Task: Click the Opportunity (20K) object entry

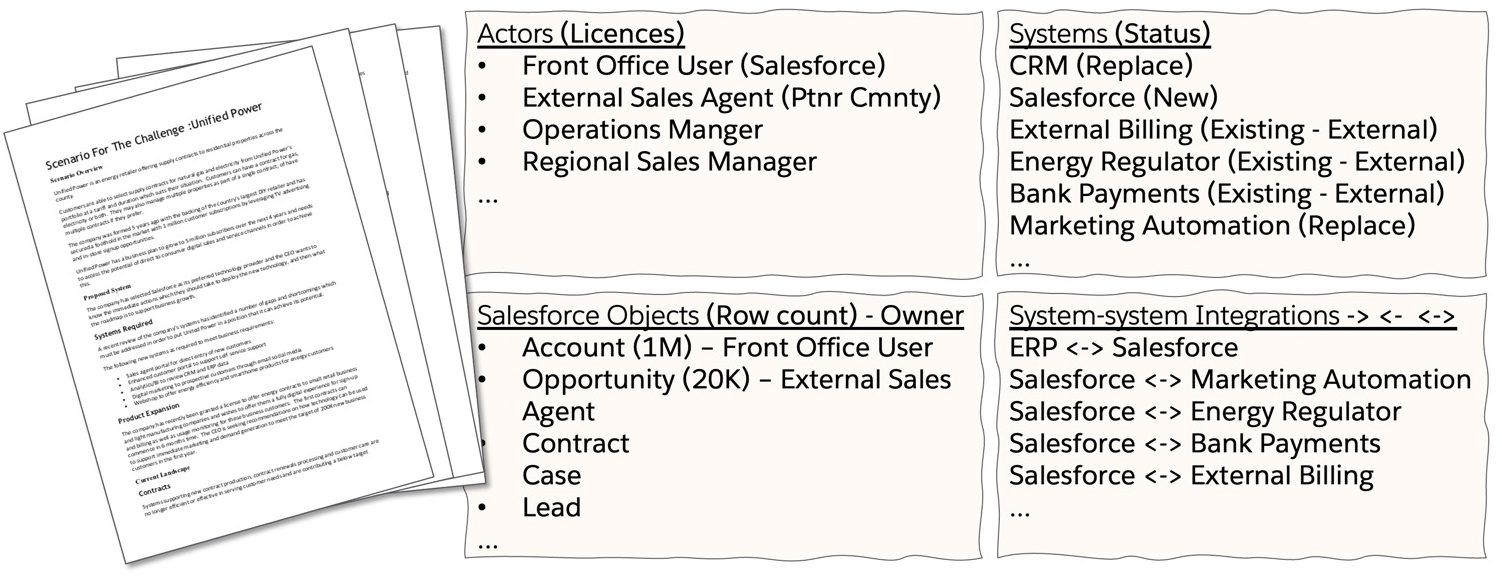Action: pos(736,380)
